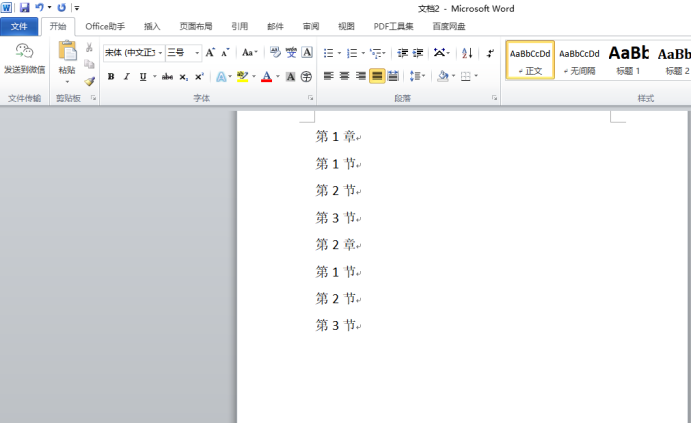The image size is (692, 423).
Task: Click the Cut scissors icon
Action: [x=90, y=48]
